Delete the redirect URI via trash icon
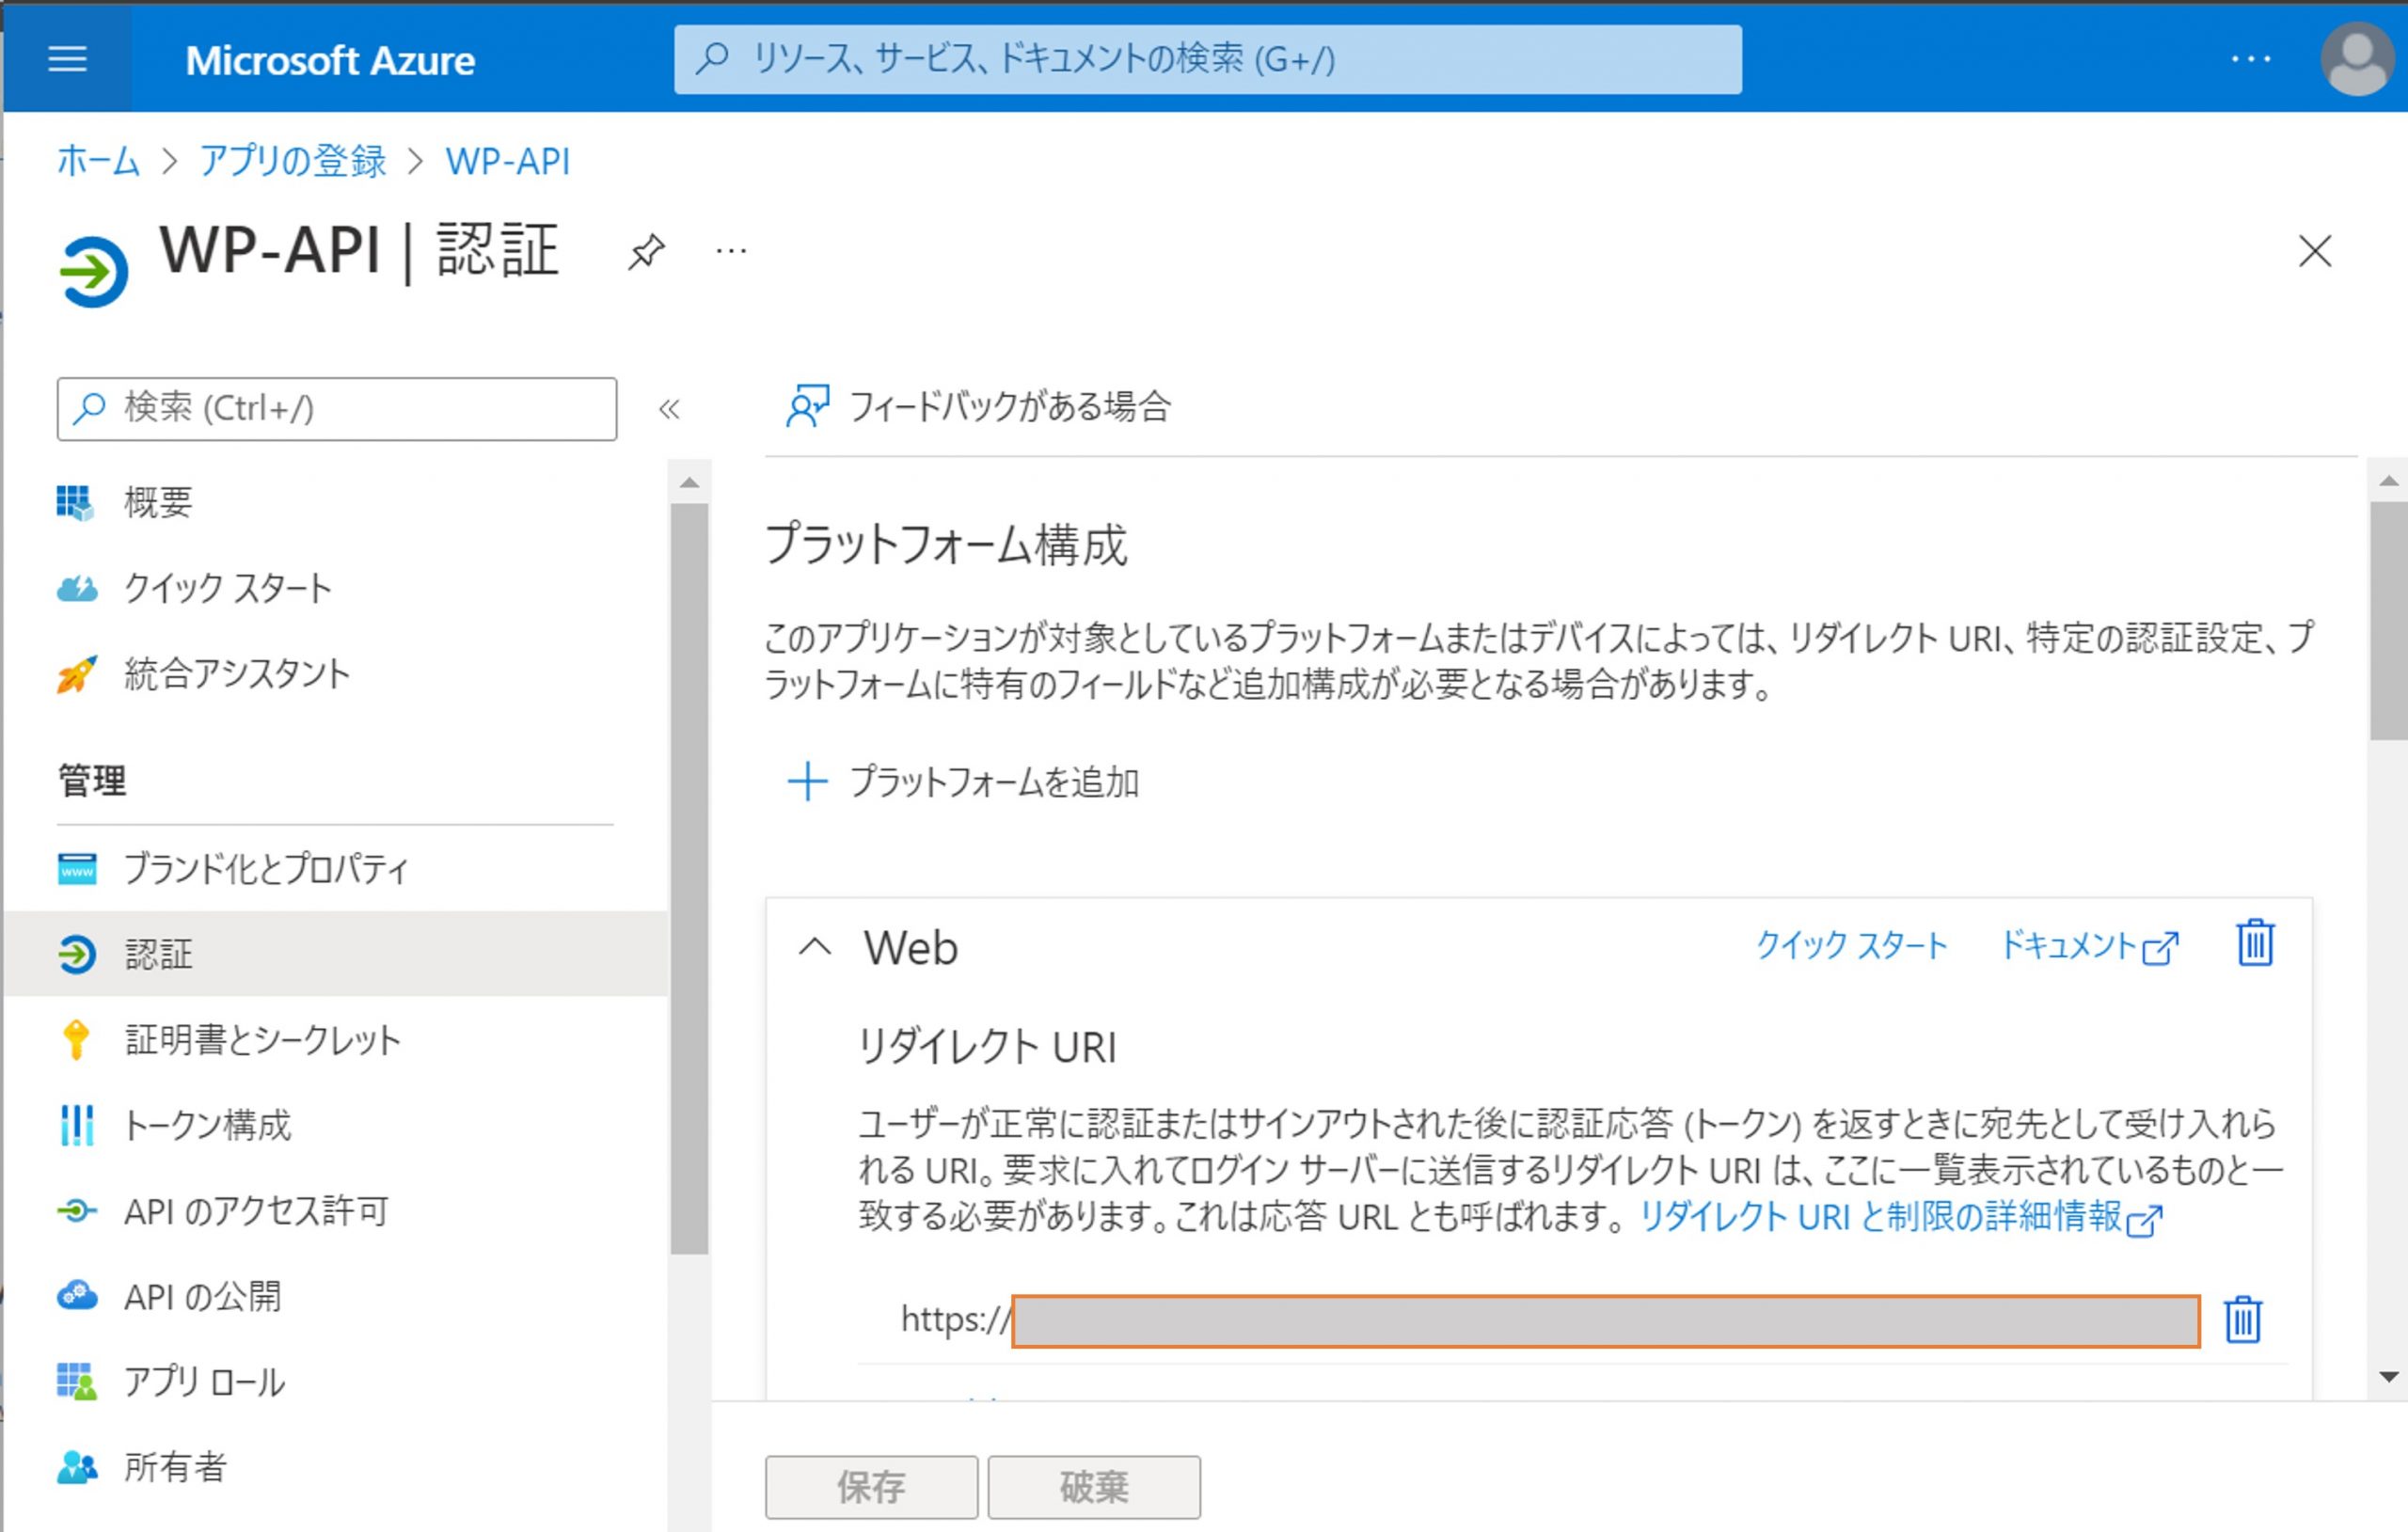Image resolution: width=2408 pixels, height=1532 pixels. (2242, 1320)
